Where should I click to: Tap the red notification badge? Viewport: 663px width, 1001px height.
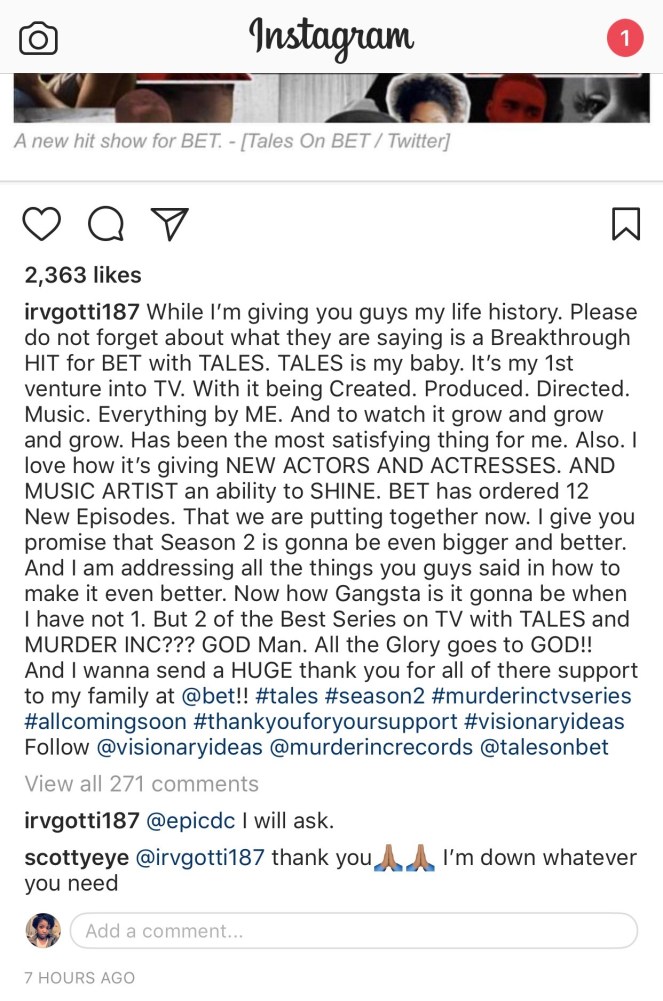click(x=625, y=38)
